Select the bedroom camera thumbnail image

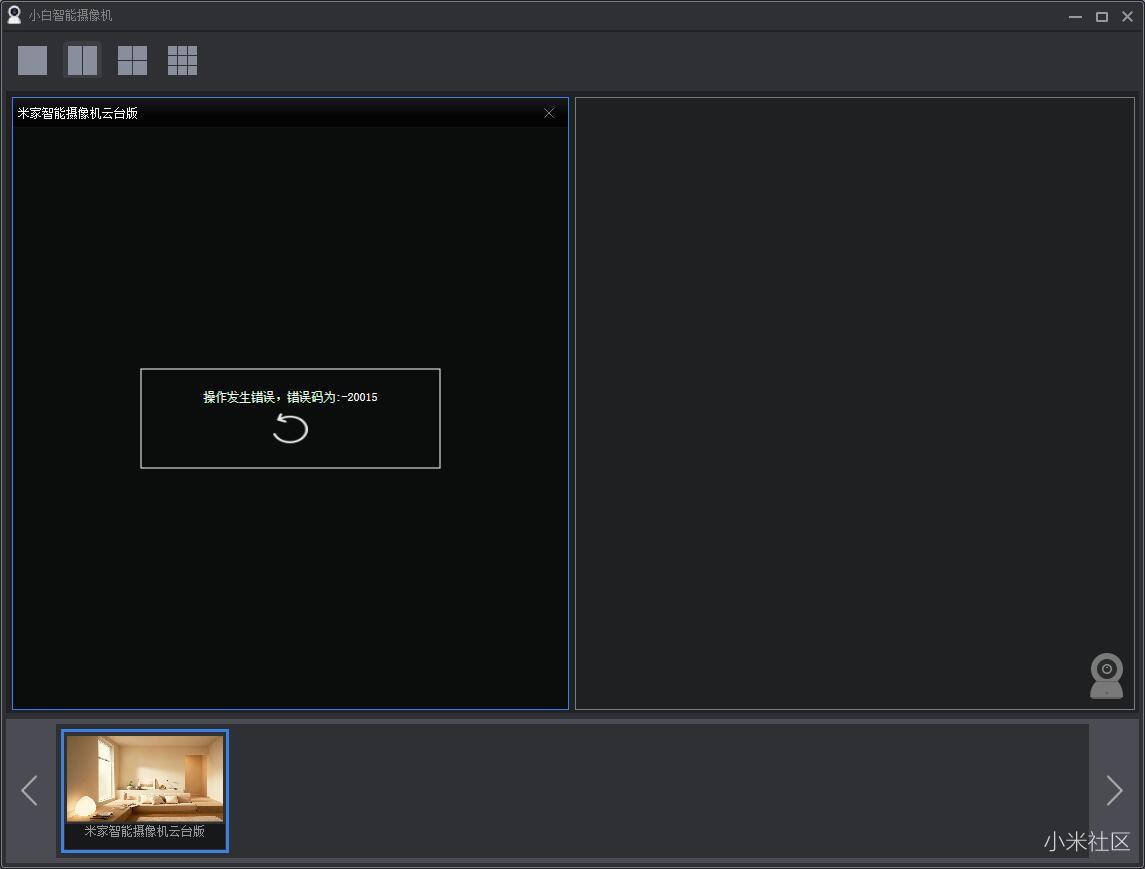click(x=145, y=778)
